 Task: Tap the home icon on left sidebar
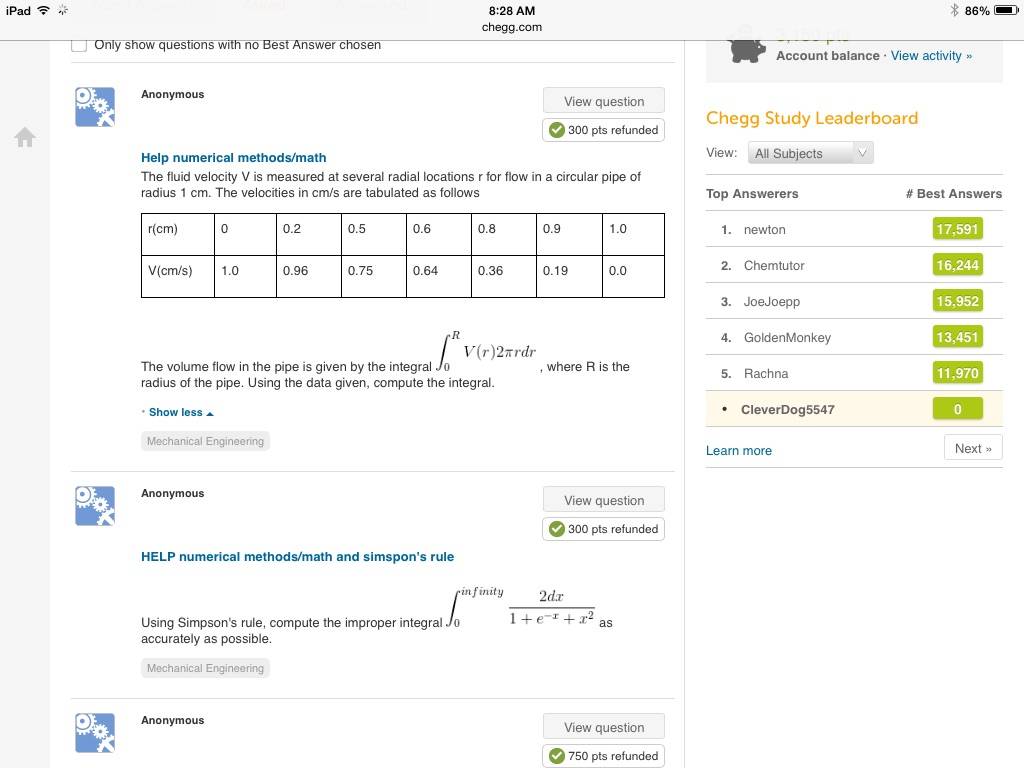pos(25,137)
